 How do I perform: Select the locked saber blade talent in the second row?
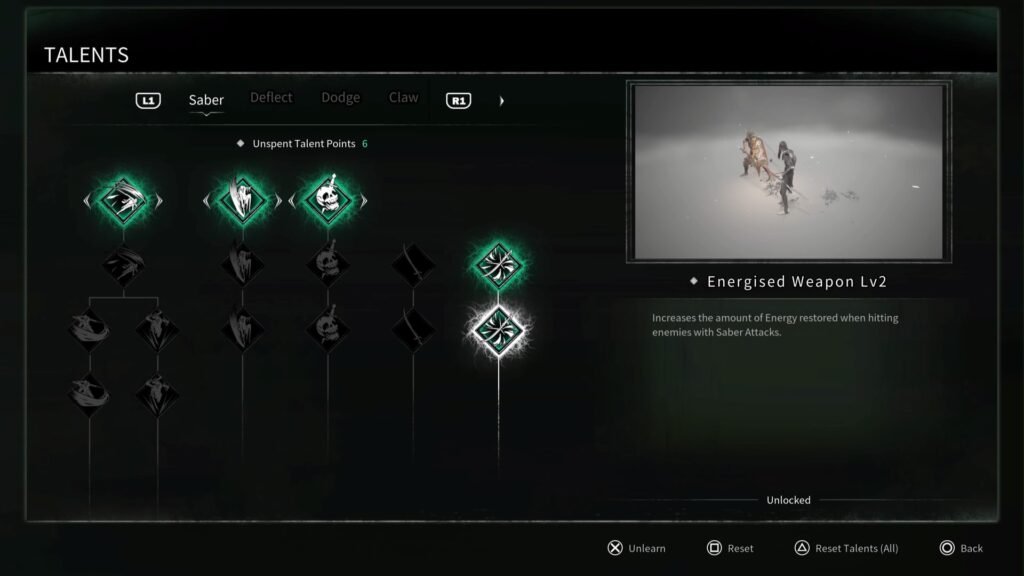[413, 264]
